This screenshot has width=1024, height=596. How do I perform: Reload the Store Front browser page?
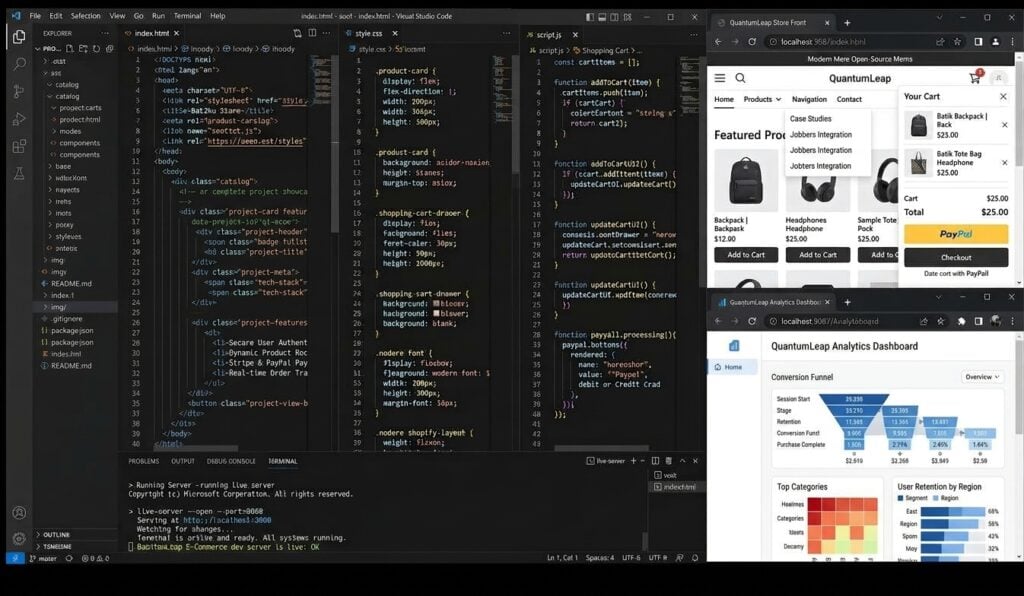click(752, 41)
